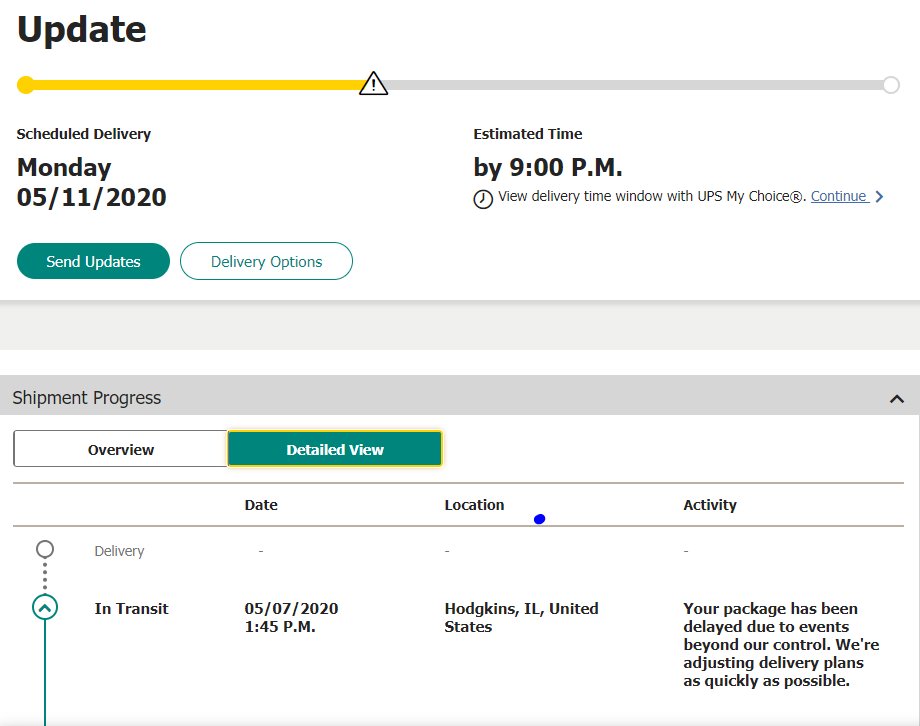Click the arrow chevron after Continue
The image size is (920, 726).
879,197
